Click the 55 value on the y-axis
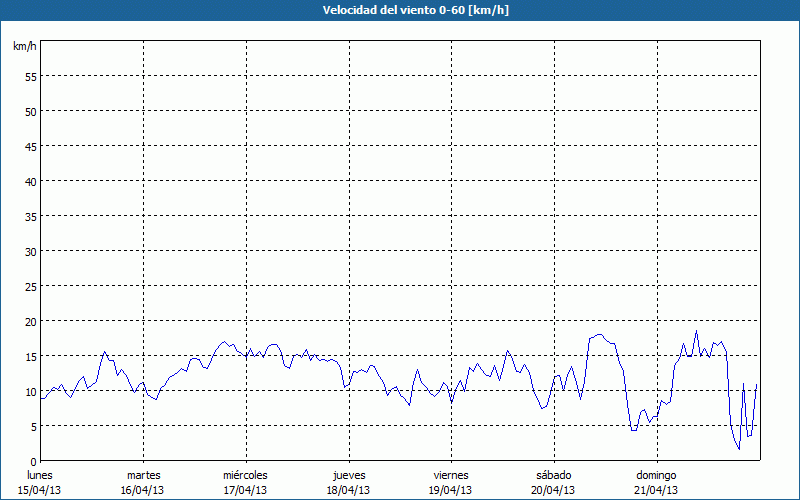The width and height of the screenshot is (800, 500). pos(30,76)
